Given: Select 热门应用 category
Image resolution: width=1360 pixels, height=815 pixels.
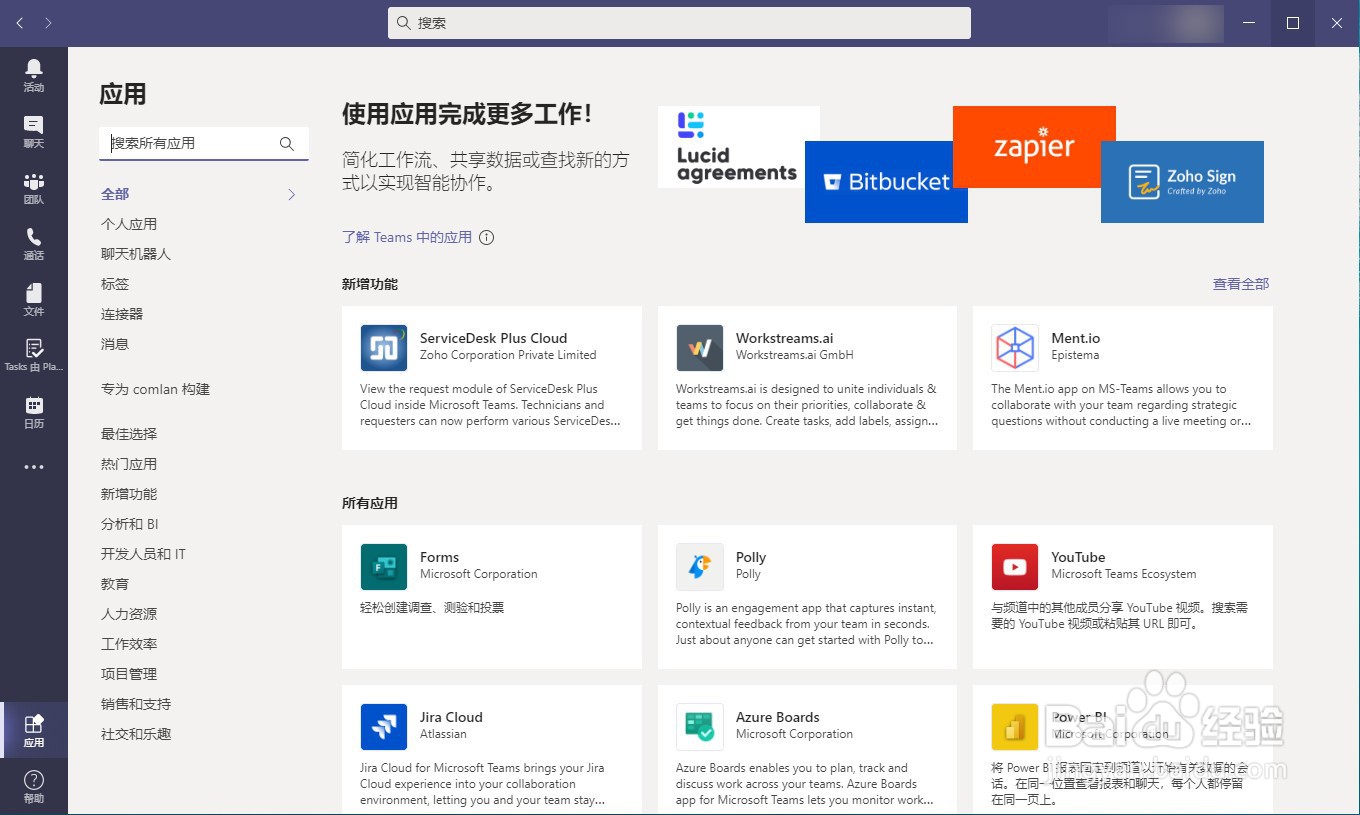Looking at the screenshot, I should click(x=129, y=464).
